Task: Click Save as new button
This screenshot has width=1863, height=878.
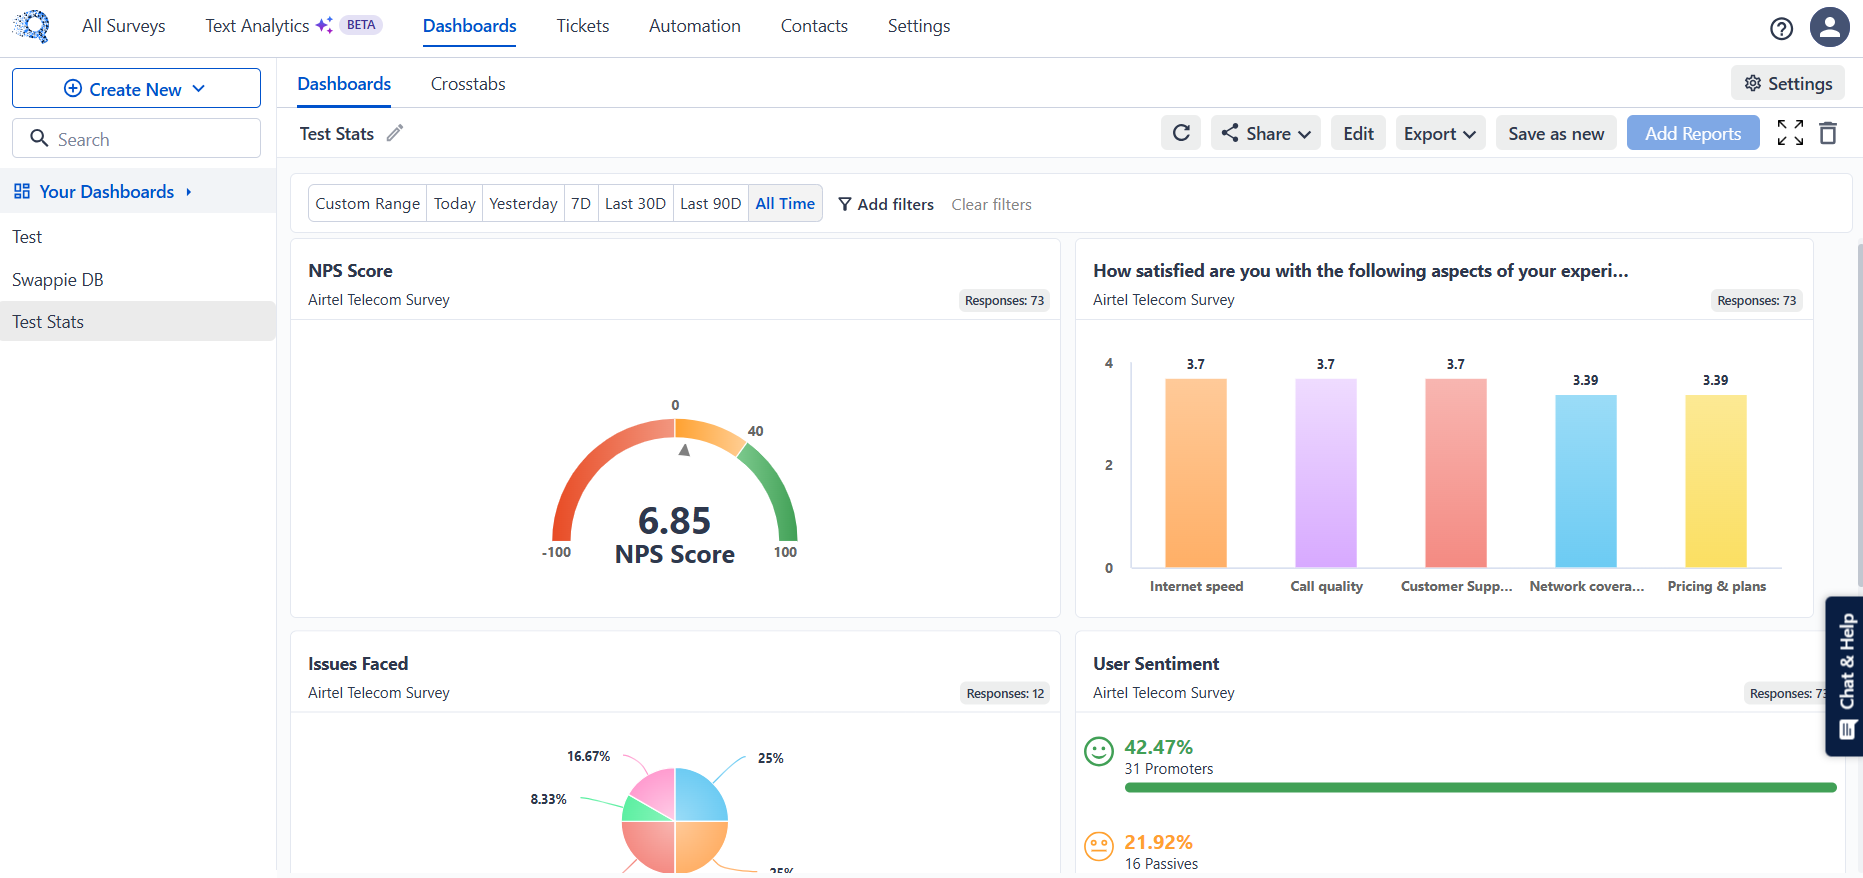Action: click(x=1555, y=133)
